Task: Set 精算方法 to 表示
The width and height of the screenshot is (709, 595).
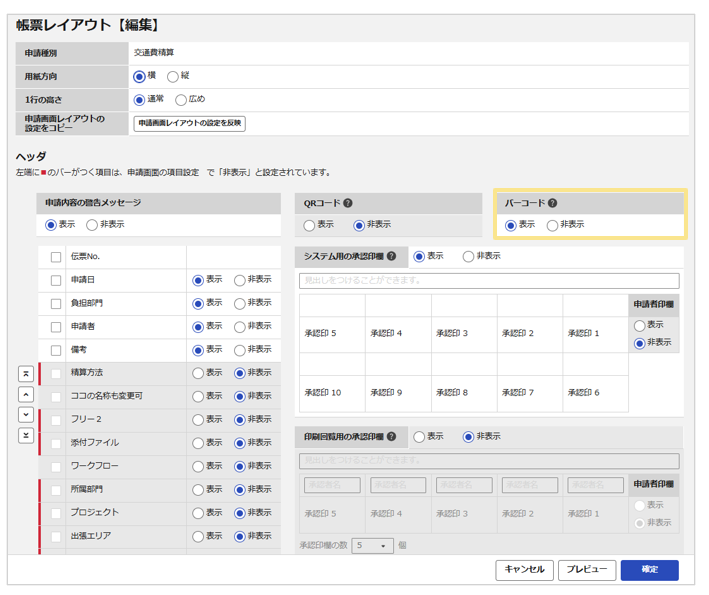Action: click(198, 373)
